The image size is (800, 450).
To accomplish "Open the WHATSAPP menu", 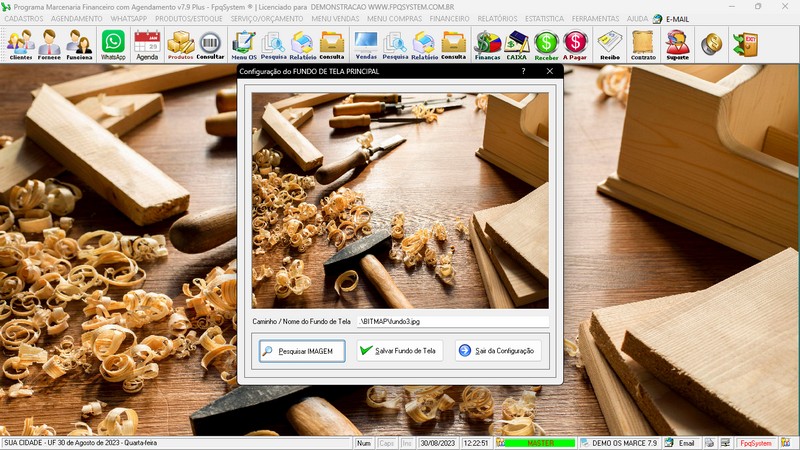I will tap(129, 18).
